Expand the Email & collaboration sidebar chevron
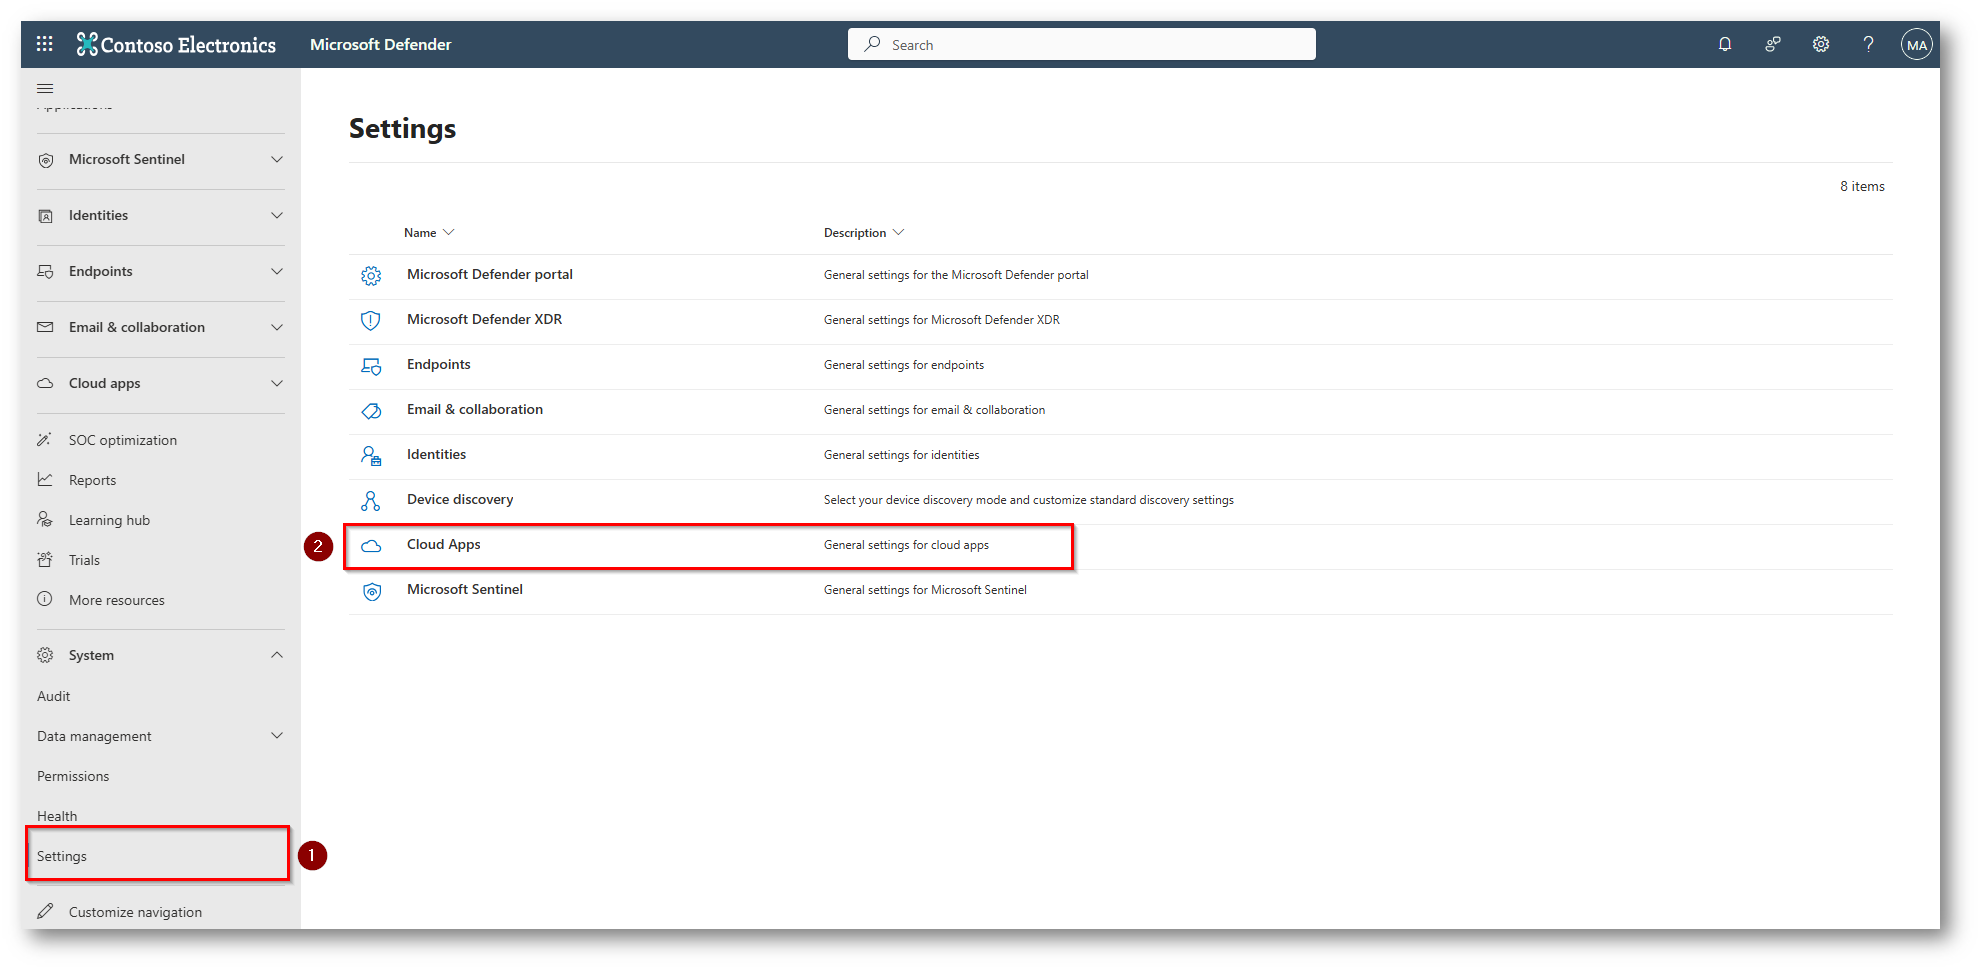Screen dimensions: 1982x971 277,327
